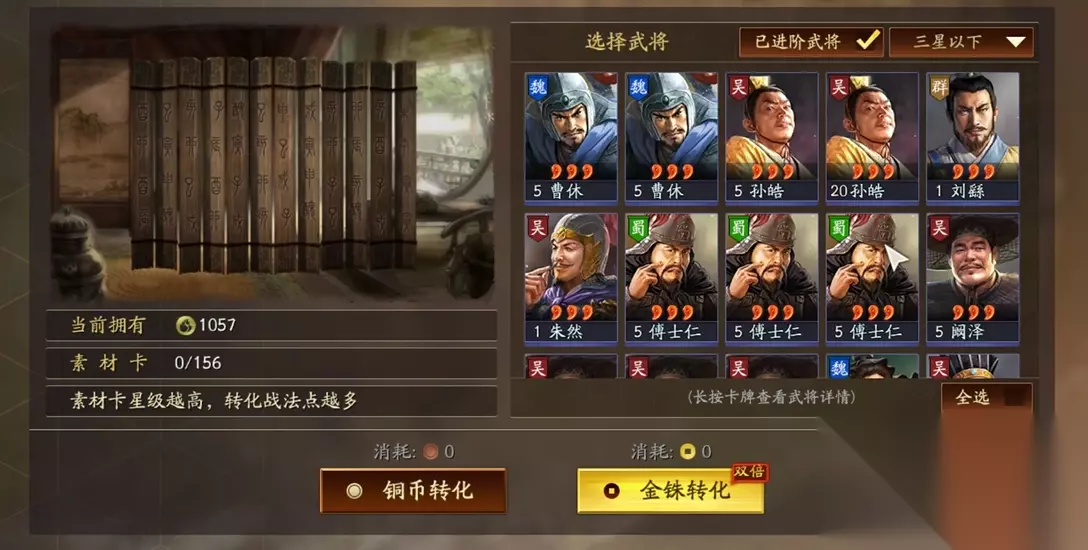
Task: Click the 魏 faction badge on first 曹休
Action: coord(537,87)
